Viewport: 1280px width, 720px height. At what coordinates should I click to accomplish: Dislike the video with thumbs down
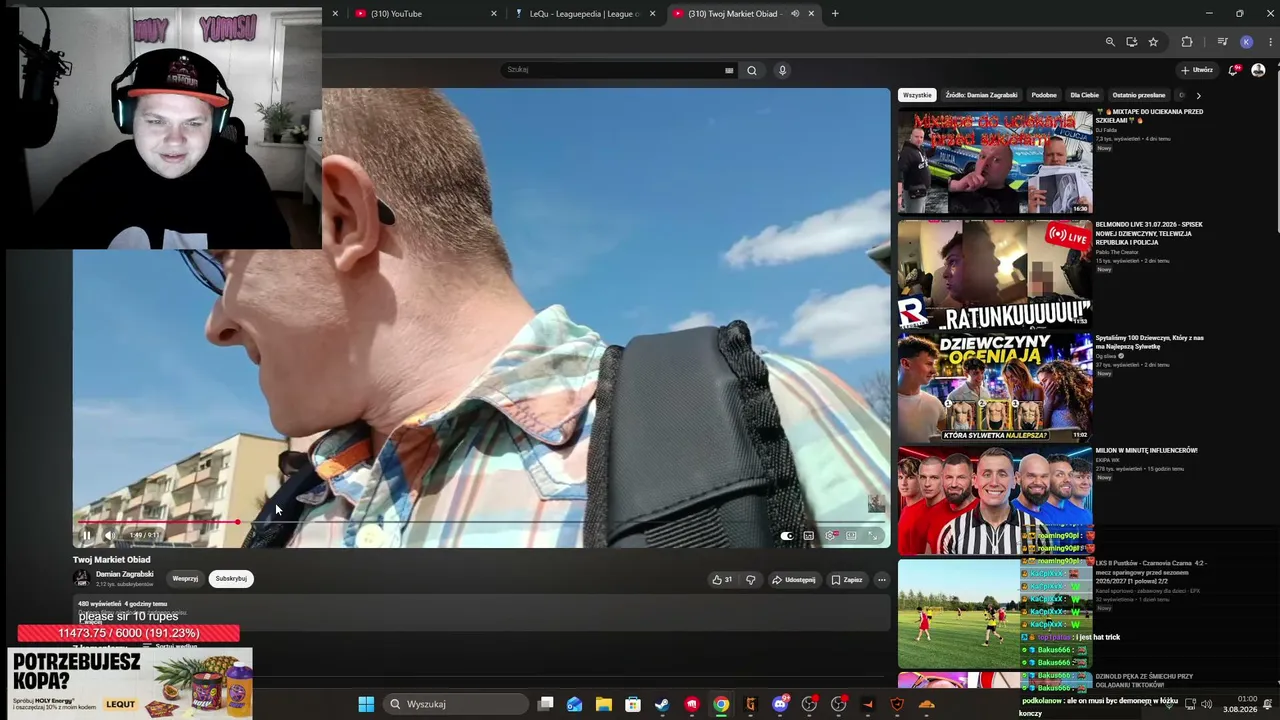[751, 580]
